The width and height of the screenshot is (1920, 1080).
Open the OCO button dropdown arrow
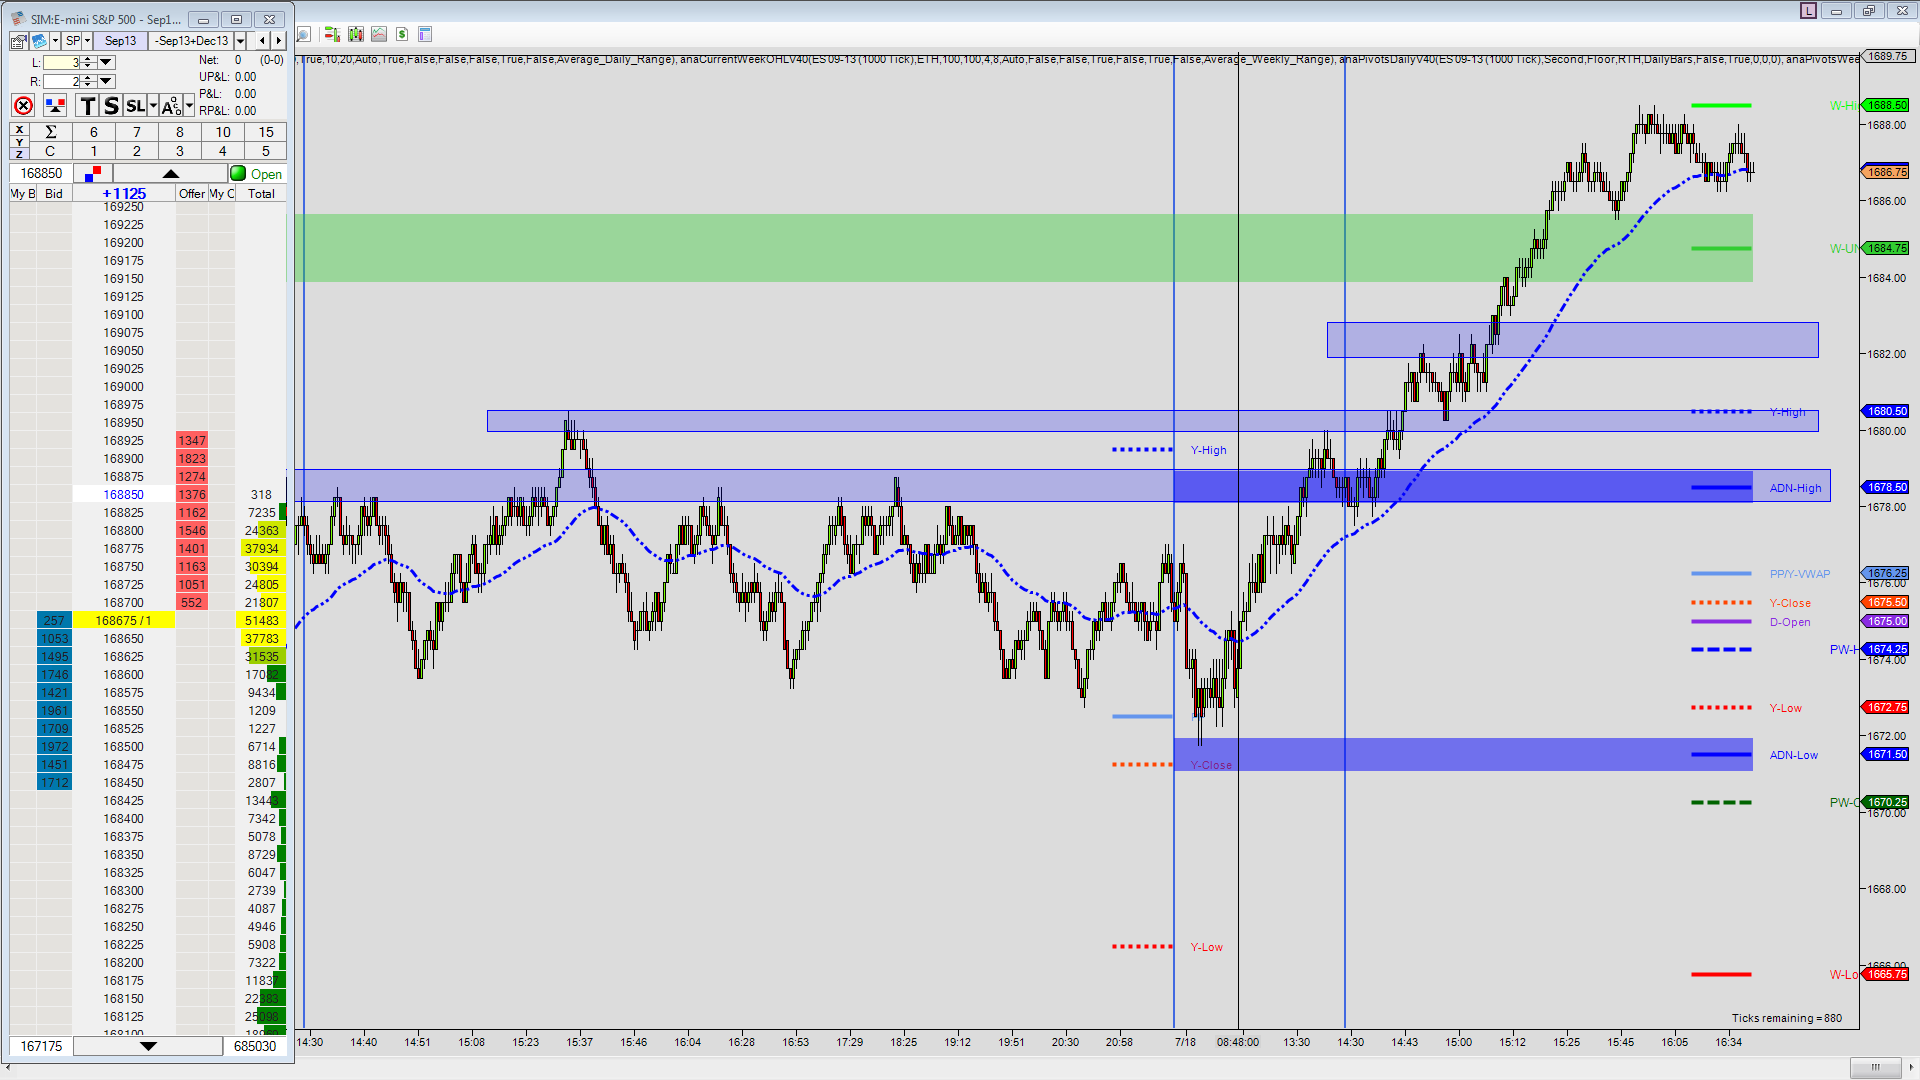[189, 106]
